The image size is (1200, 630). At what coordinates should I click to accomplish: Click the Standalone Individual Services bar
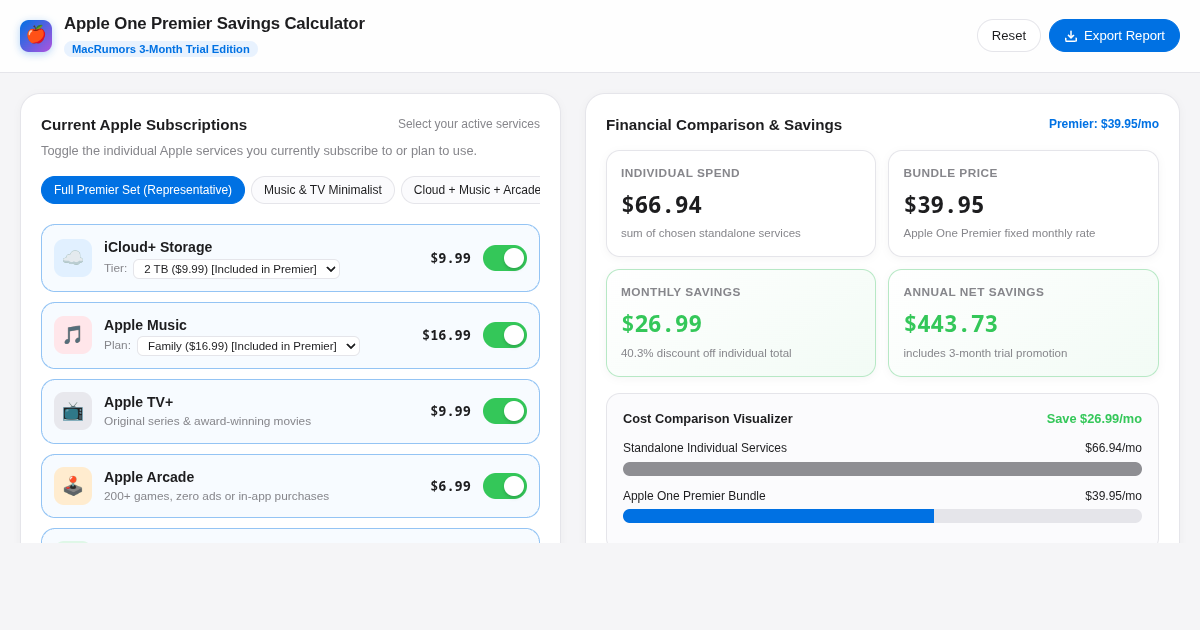pyautogui.click(x=882, y=469)
